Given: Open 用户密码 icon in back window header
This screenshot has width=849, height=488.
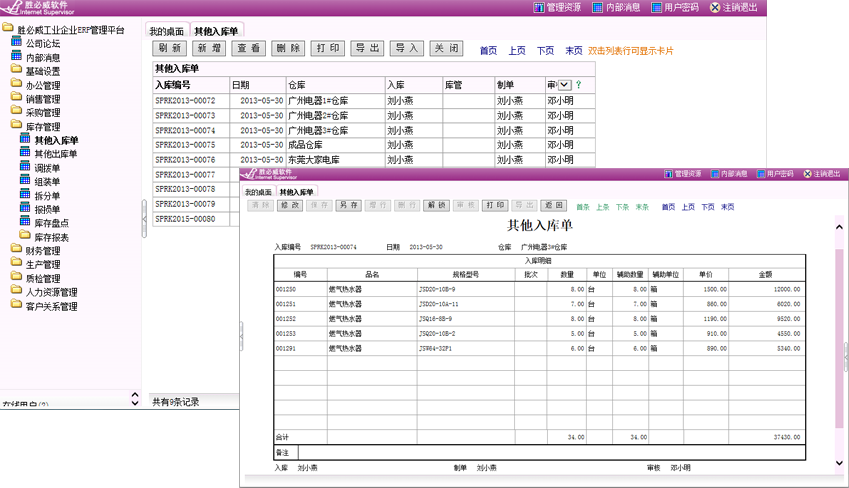Looking at the screenshot, I should pos(656,8).
